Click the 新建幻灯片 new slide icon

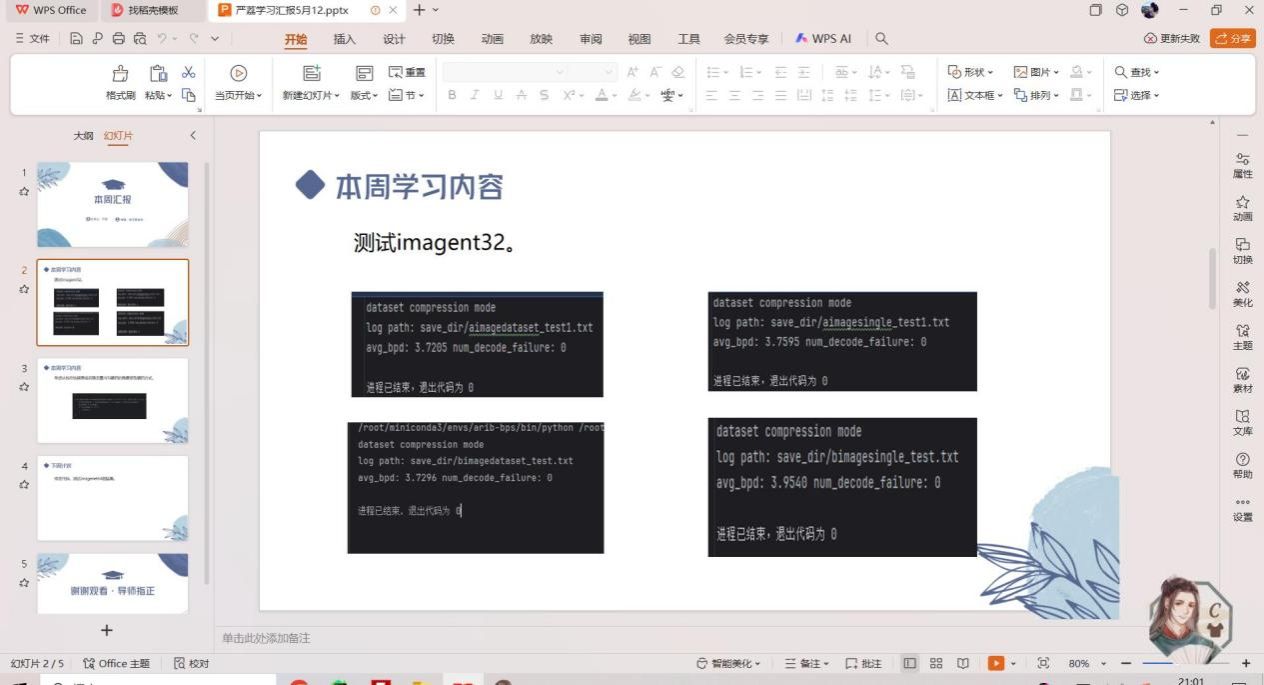click(311, 73)
